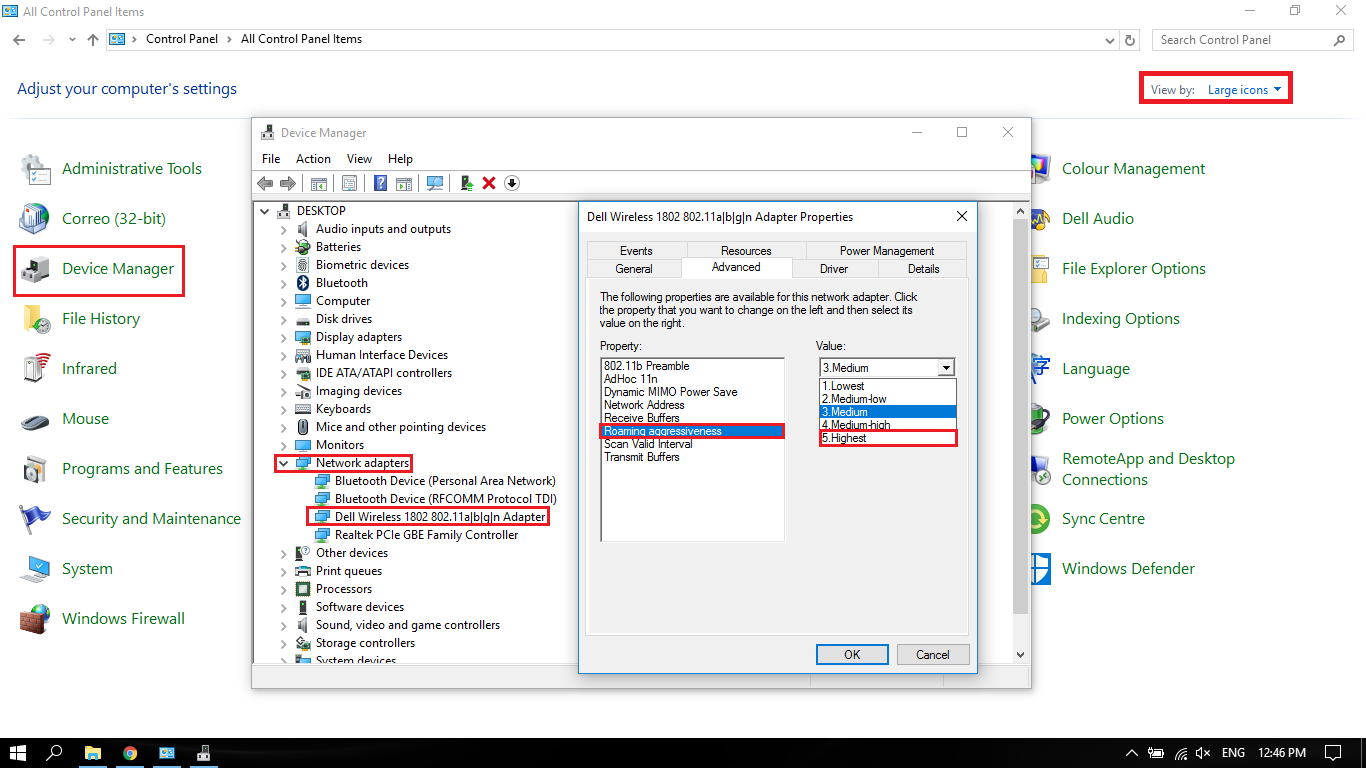Image resolution: width=1366 pixels, height=768 pixels.
Task: Switch to the Driver tab in Properties
Action: 834,269
